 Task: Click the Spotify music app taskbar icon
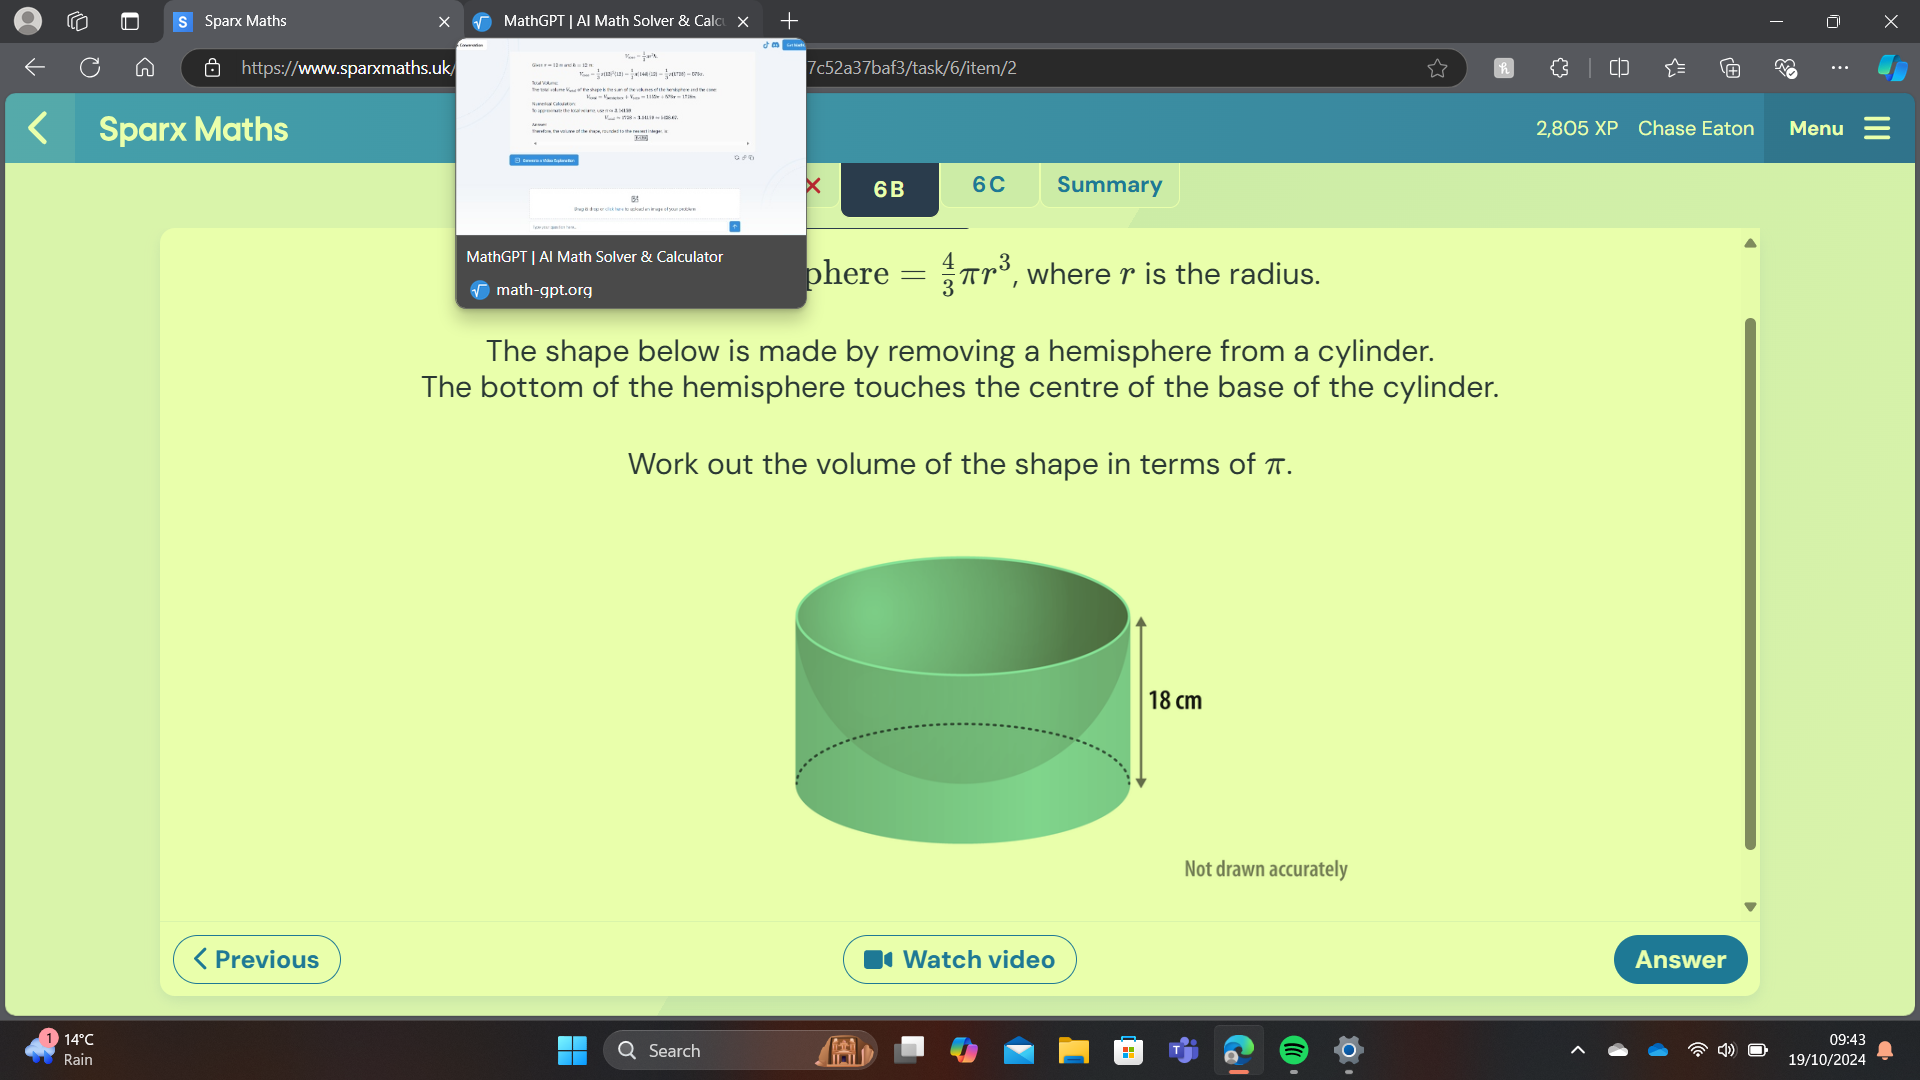[x=1292, y=1050]
